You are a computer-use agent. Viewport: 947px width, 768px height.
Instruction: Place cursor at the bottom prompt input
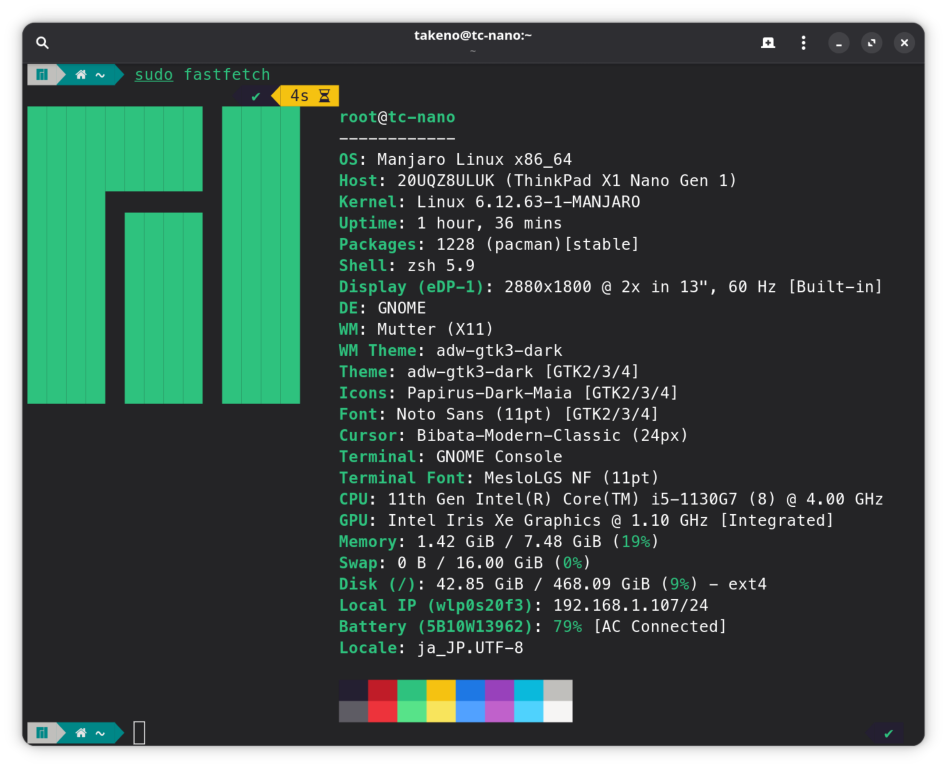coord(139,733)
